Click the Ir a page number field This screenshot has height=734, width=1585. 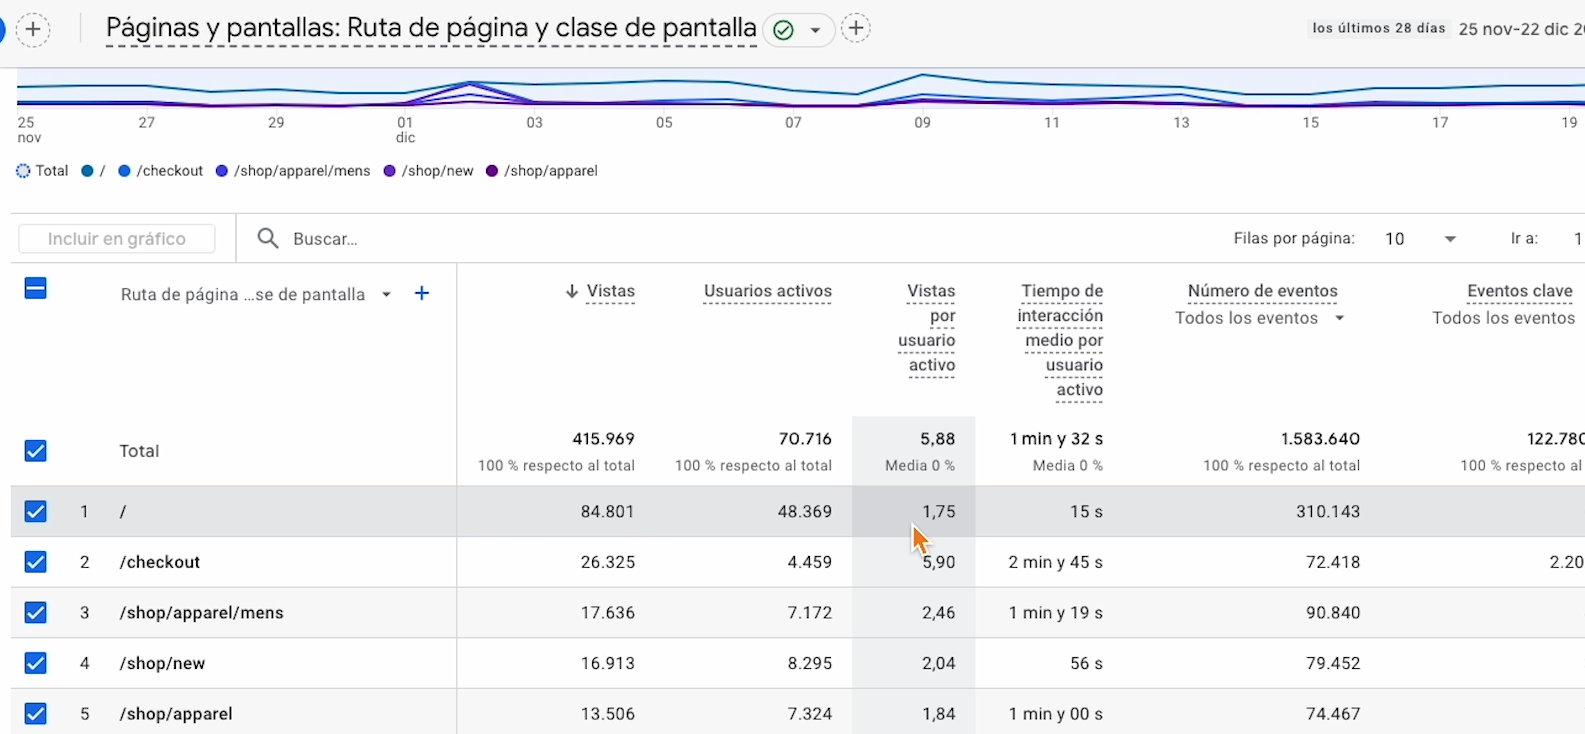pyautogui.click(x=1577, y=239)
